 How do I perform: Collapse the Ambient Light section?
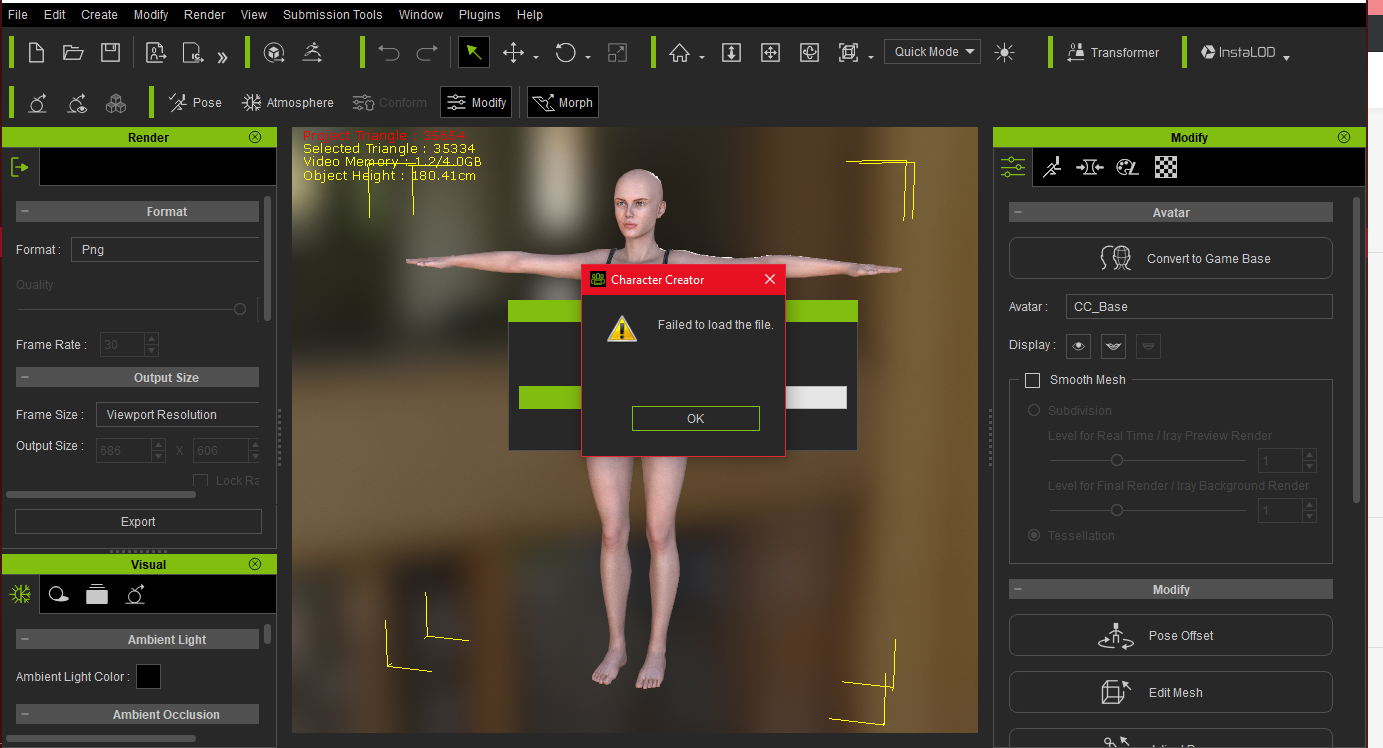point(24,640)
